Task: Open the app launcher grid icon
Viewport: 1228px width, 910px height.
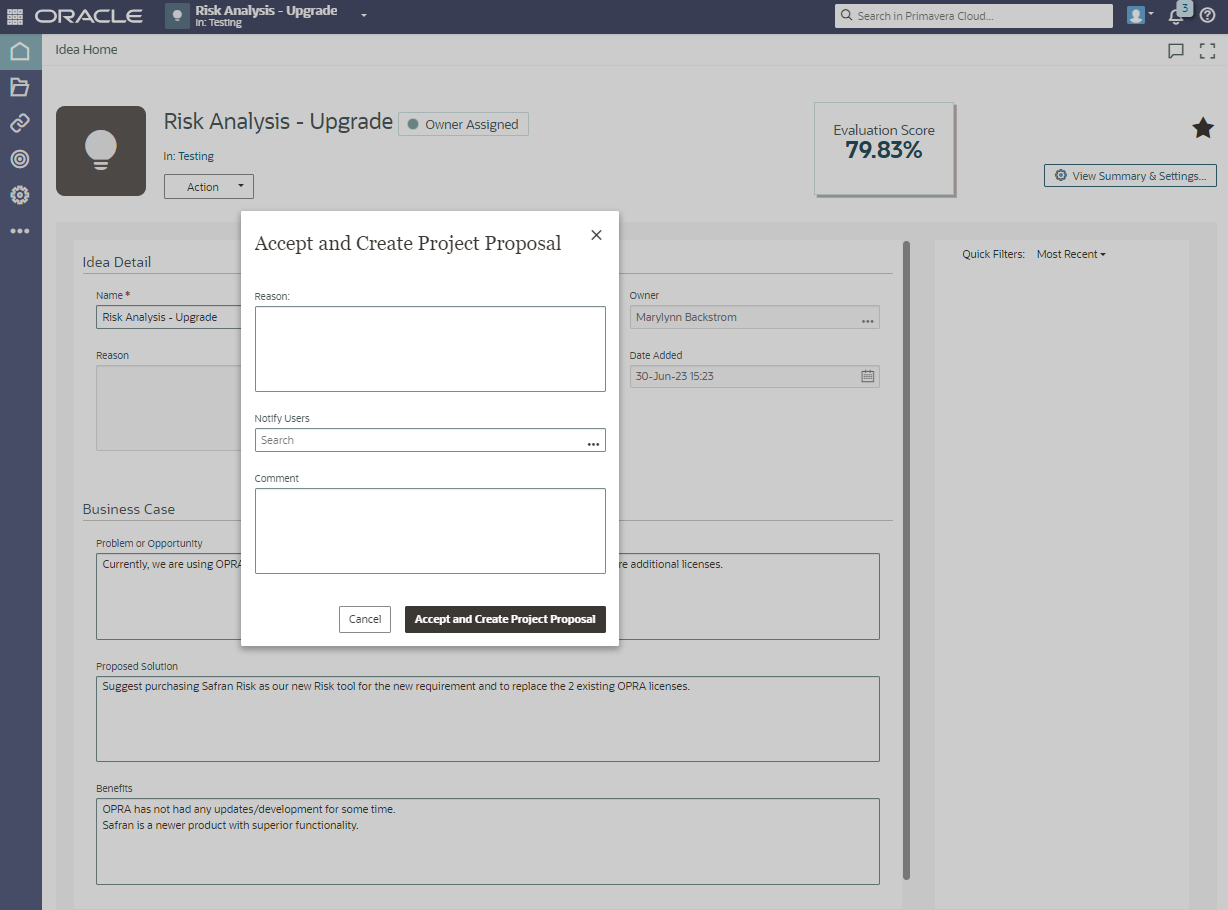Action: pos(16,16)
